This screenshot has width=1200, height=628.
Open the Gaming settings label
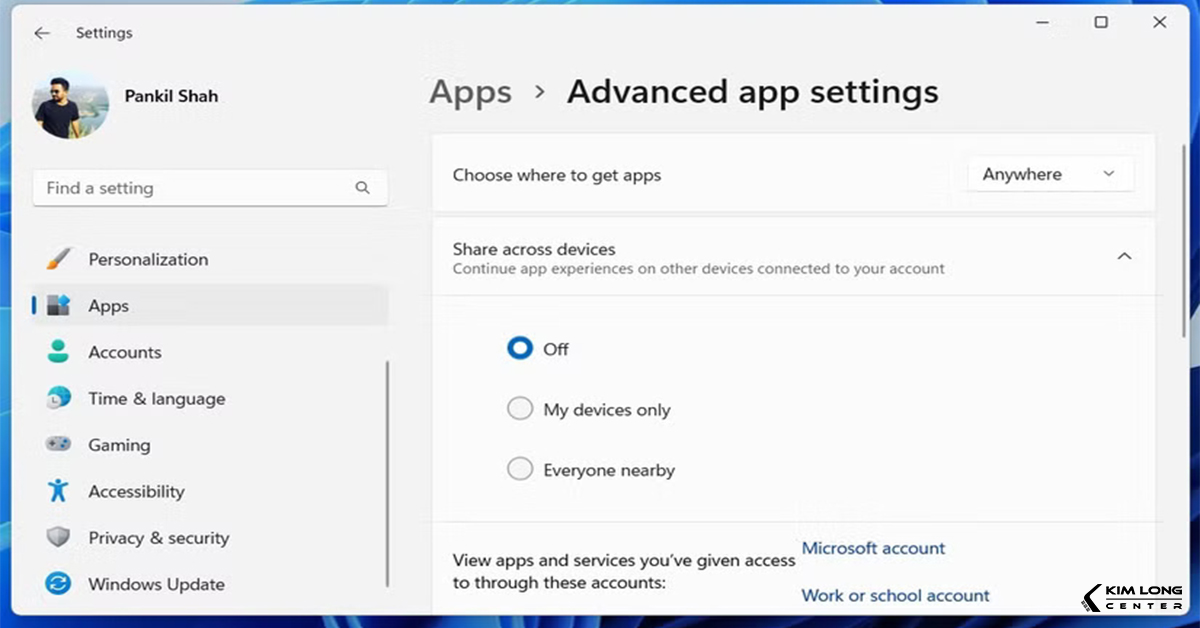point(119,445)
